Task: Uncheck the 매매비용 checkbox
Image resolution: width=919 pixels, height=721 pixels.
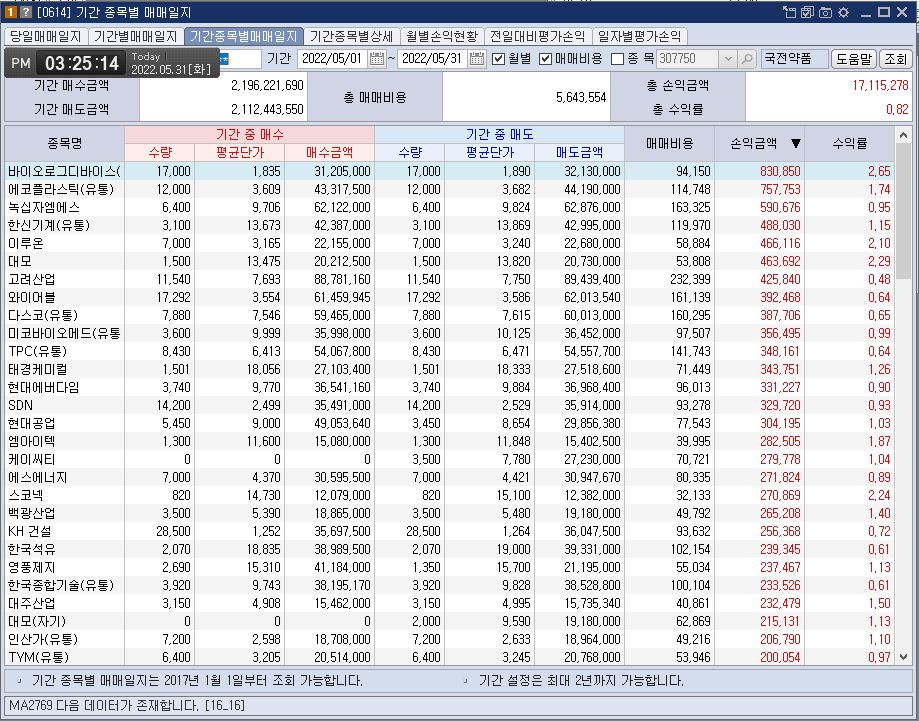Action: click(x=546, y=59)
